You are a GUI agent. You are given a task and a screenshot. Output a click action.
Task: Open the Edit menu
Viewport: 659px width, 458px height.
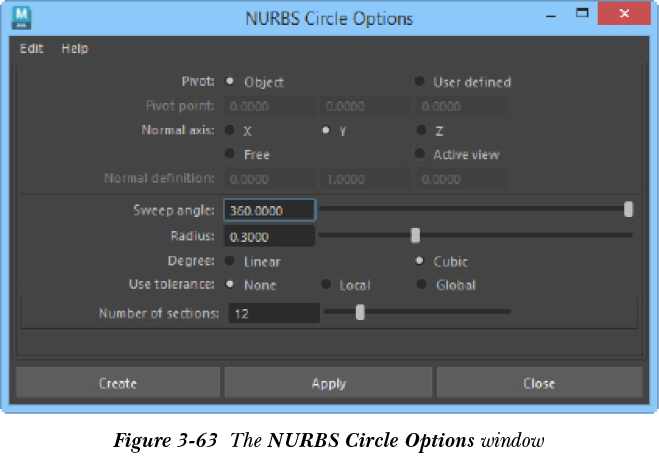tap(32, 48)
